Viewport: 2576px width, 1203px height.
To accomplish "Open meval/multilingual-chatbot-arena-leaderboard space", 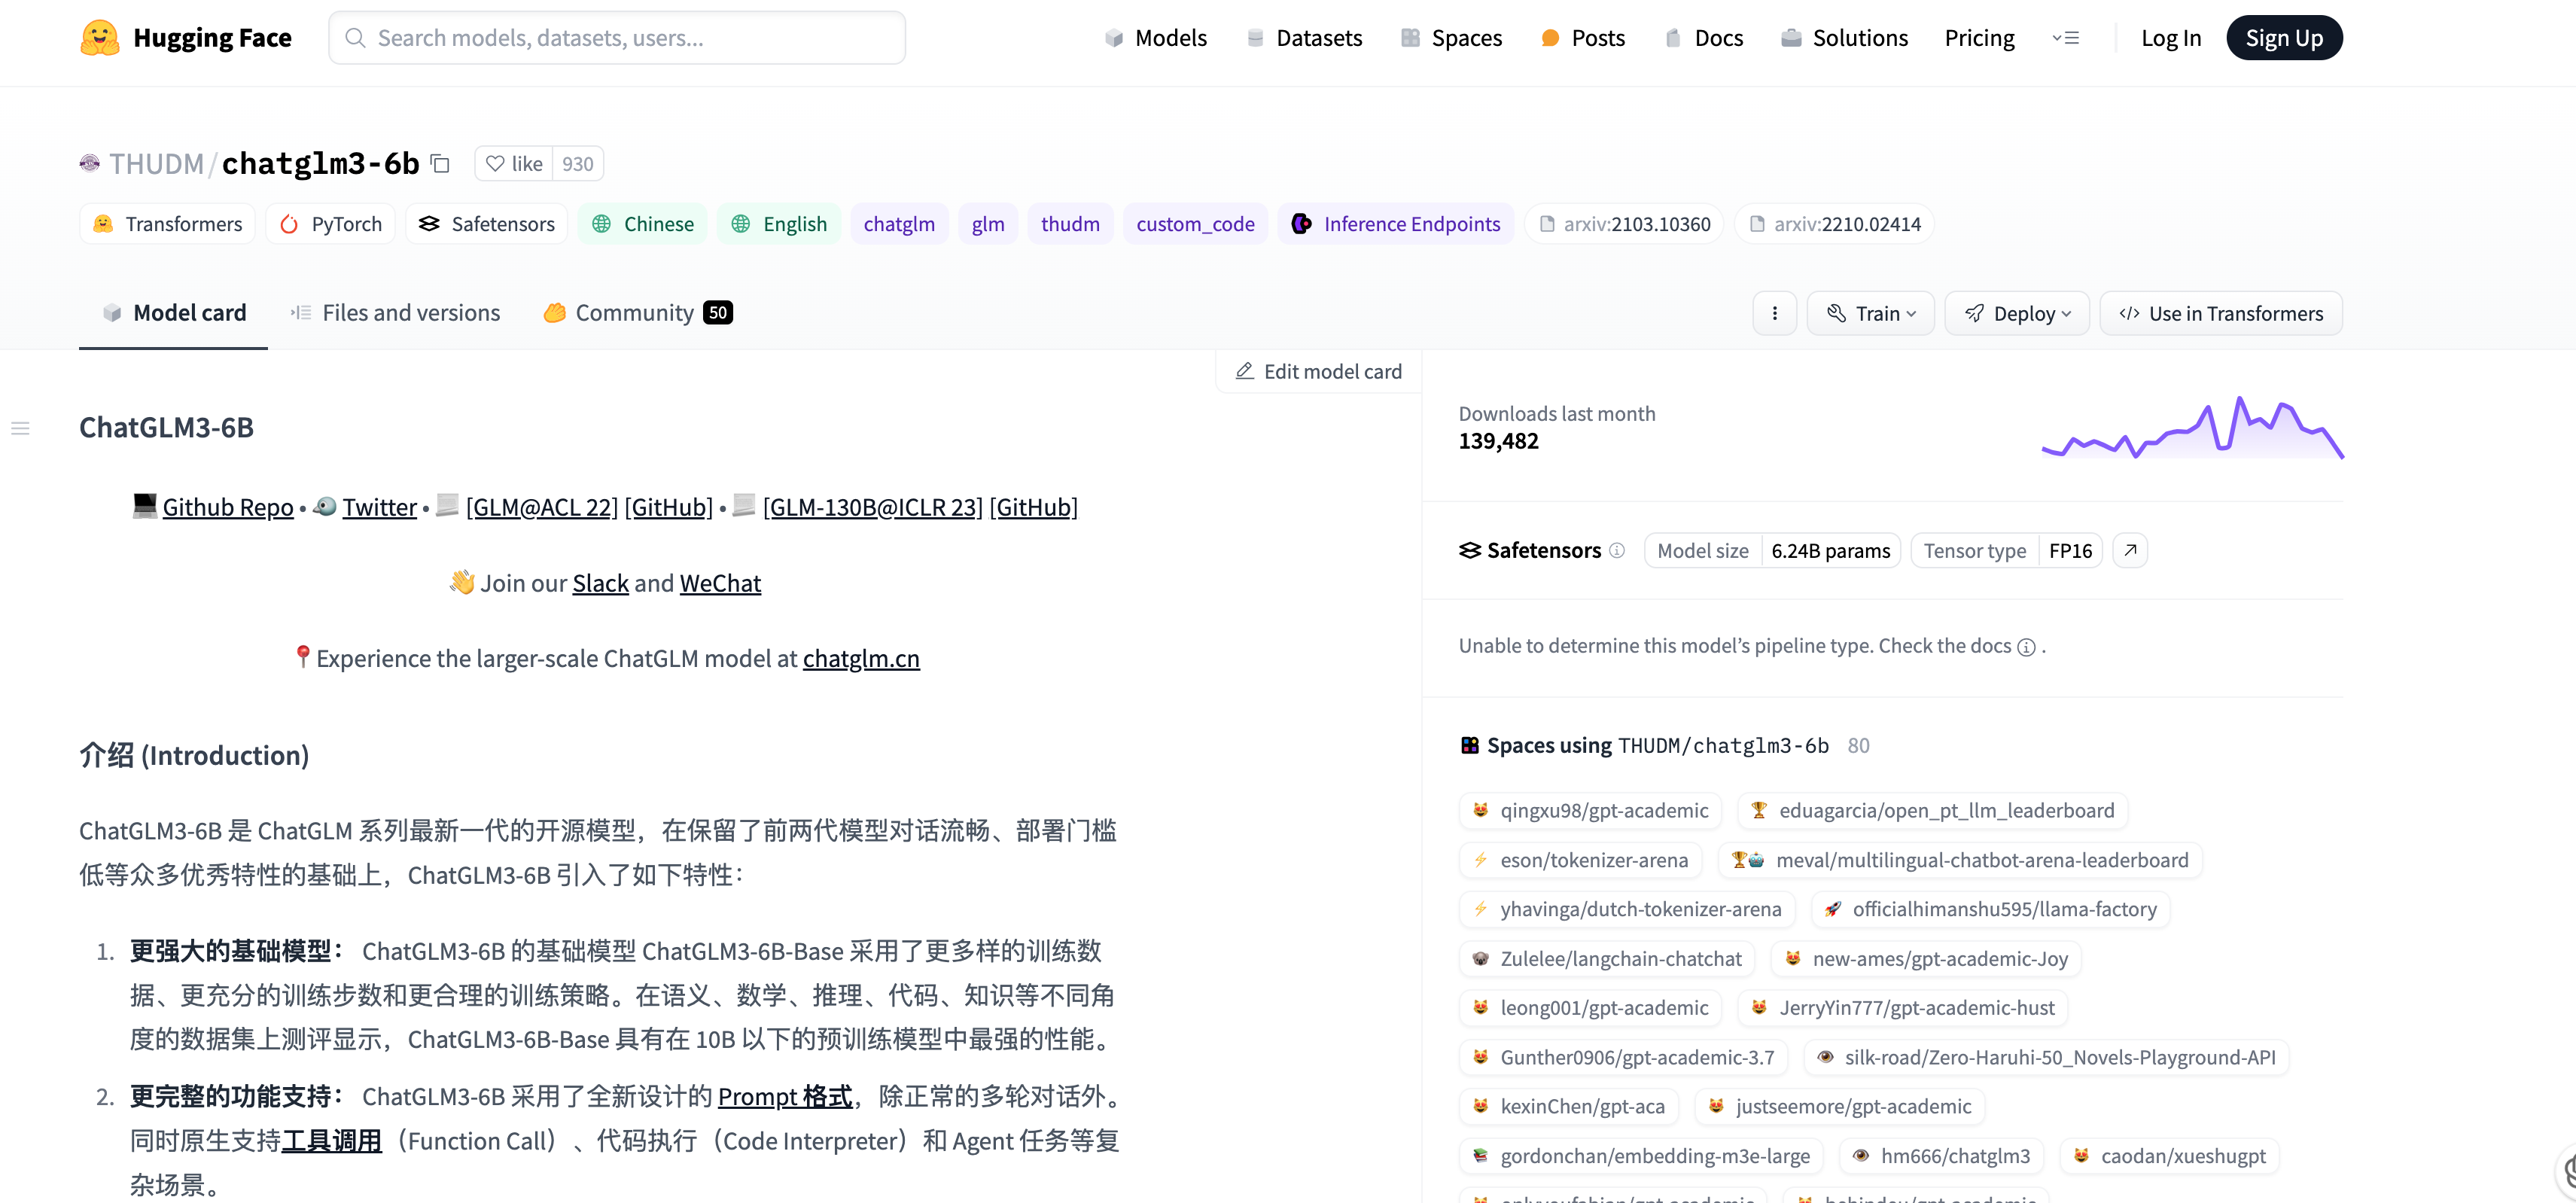I will pos(1960,860).
